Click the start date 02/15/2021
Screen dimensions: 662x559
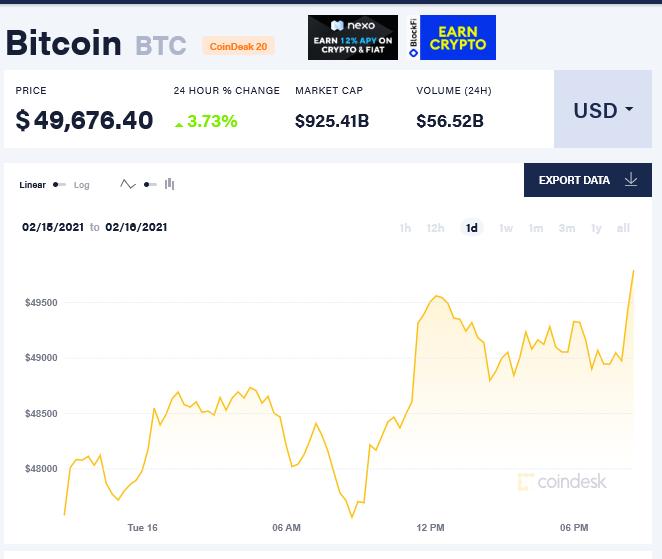[53, 227]
